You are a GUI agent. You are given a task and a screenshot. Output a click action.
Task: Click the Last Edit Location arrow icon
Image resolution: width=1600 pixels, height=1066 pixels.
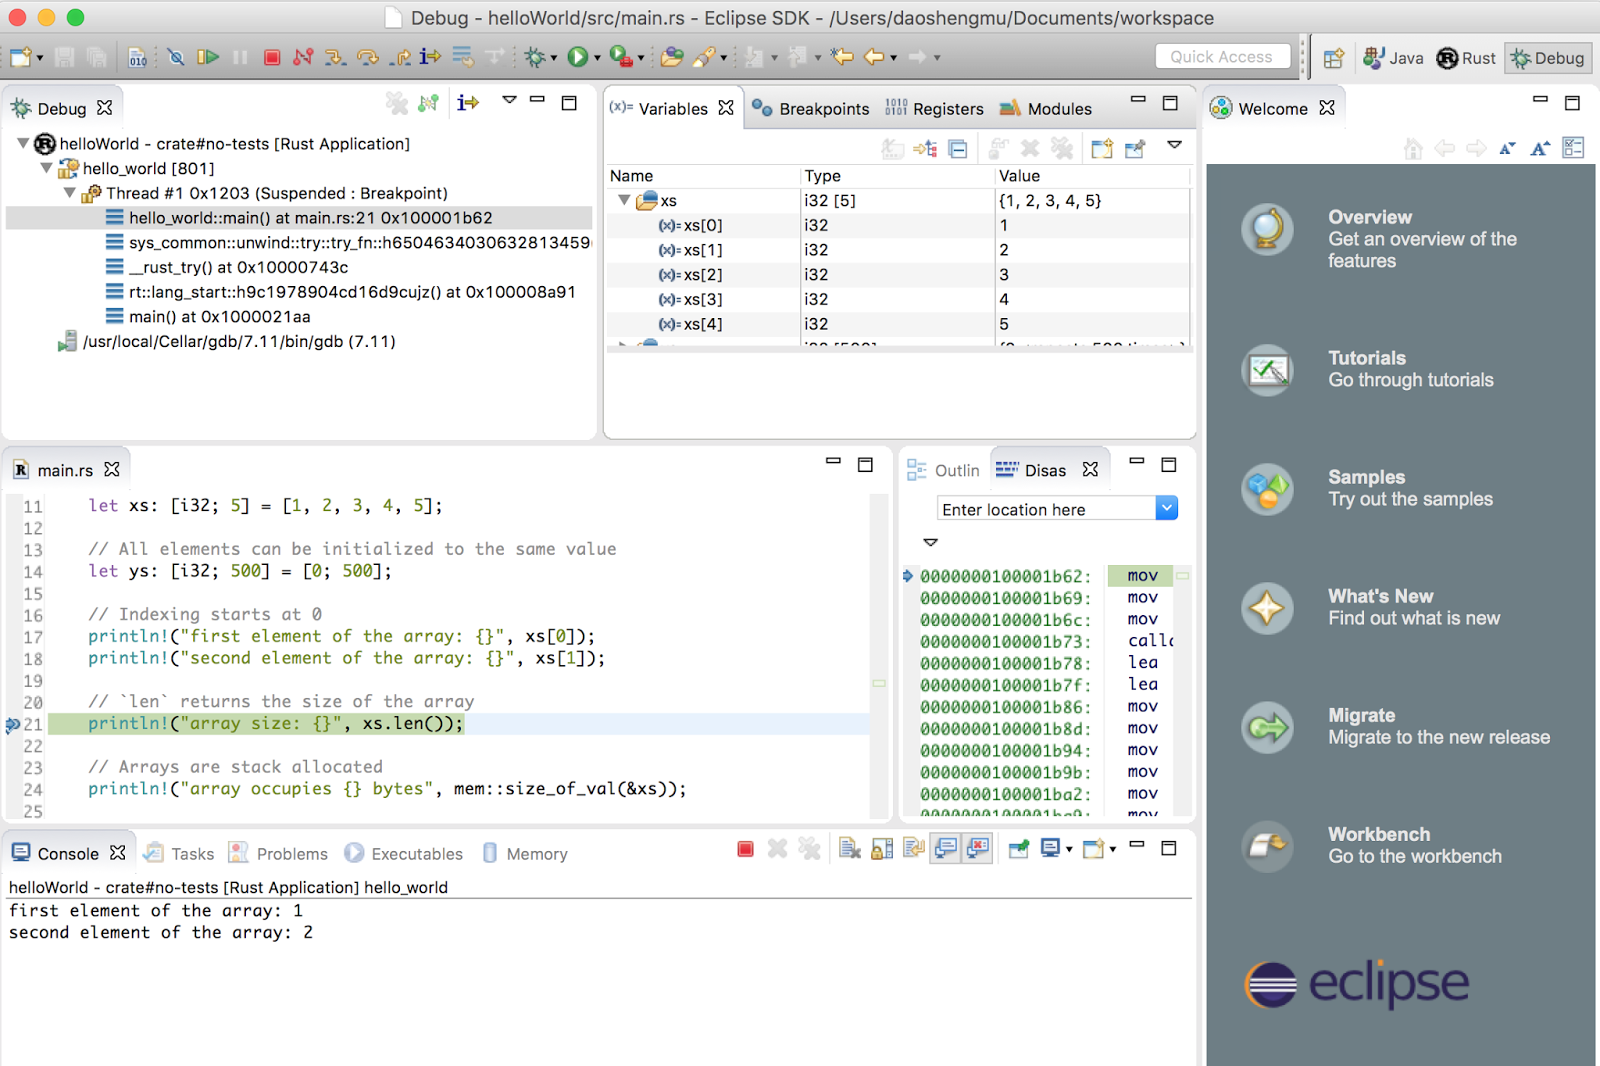coord(842,57)
